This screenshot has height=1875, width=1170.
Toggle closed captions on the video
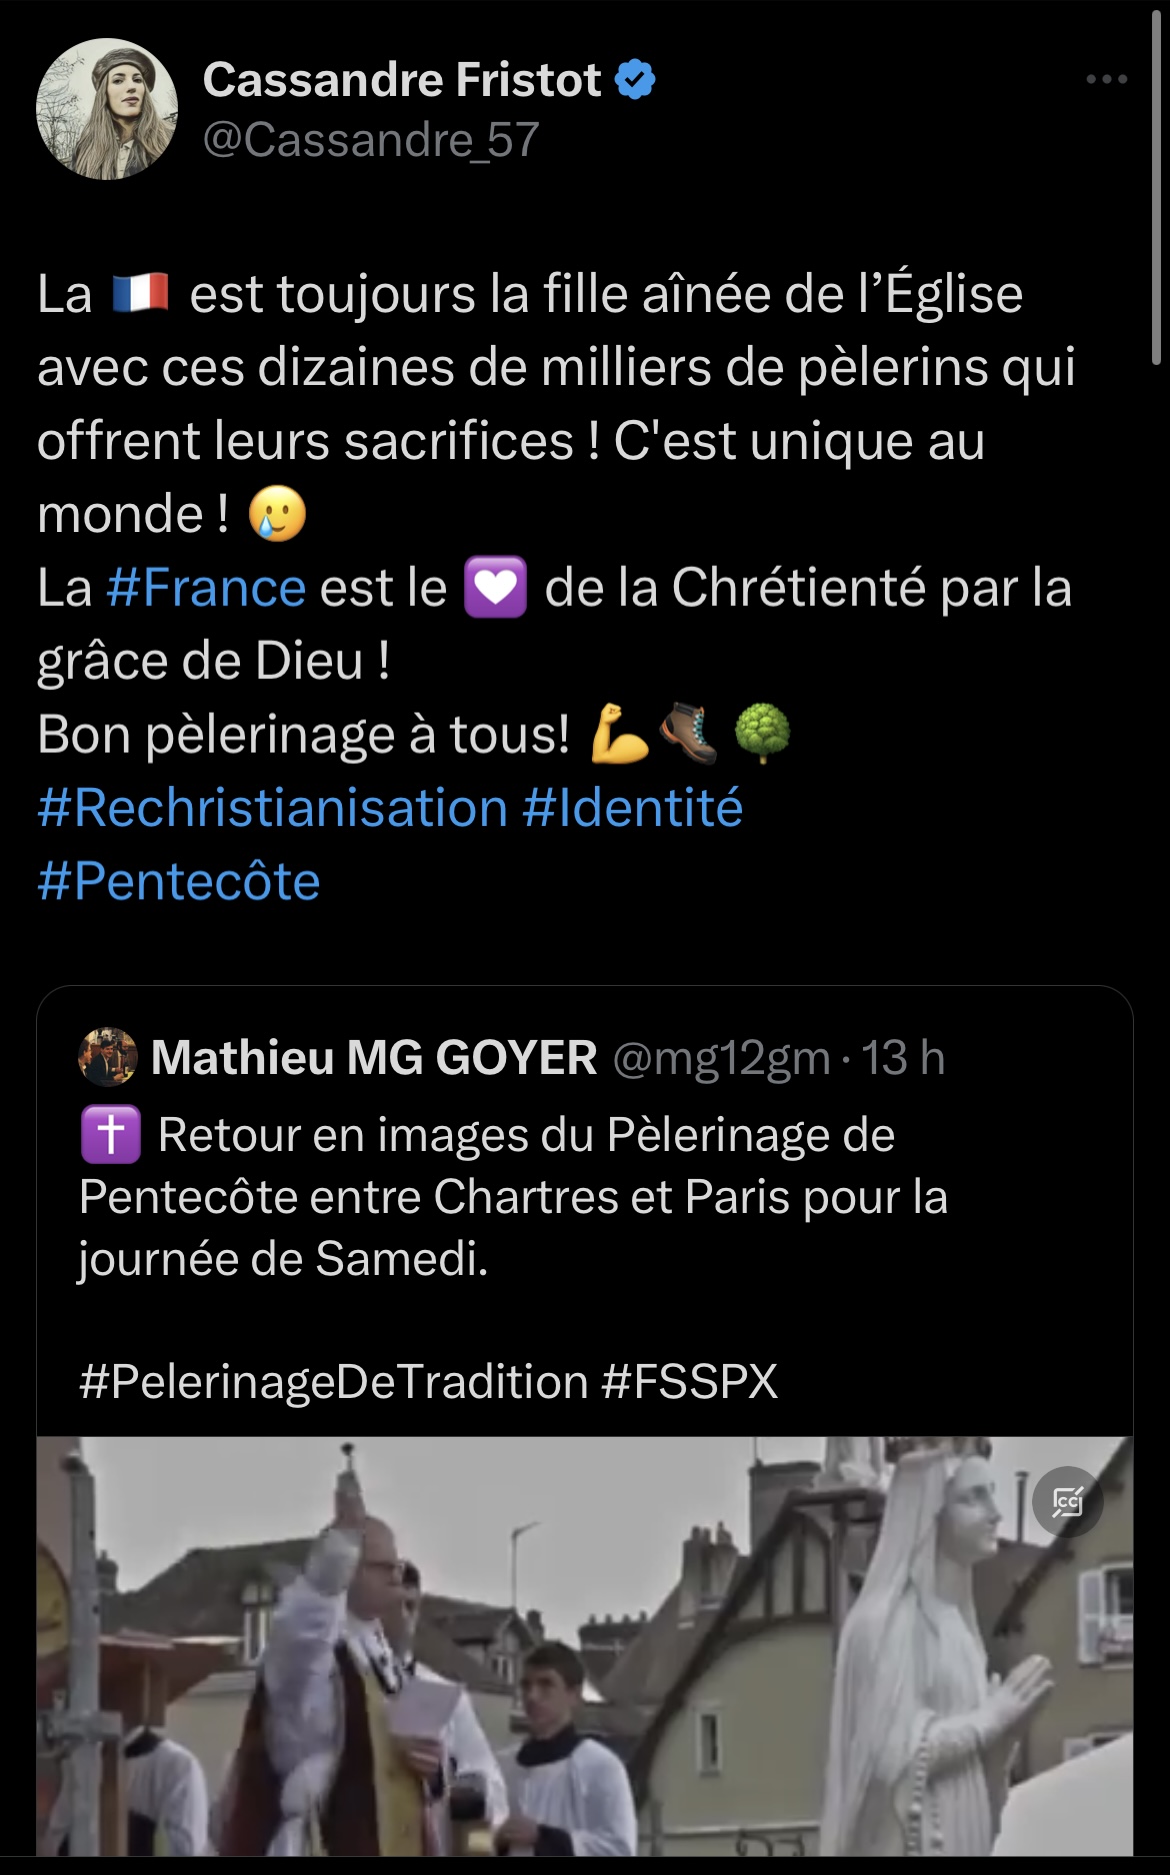[x=1067, y=1501]
